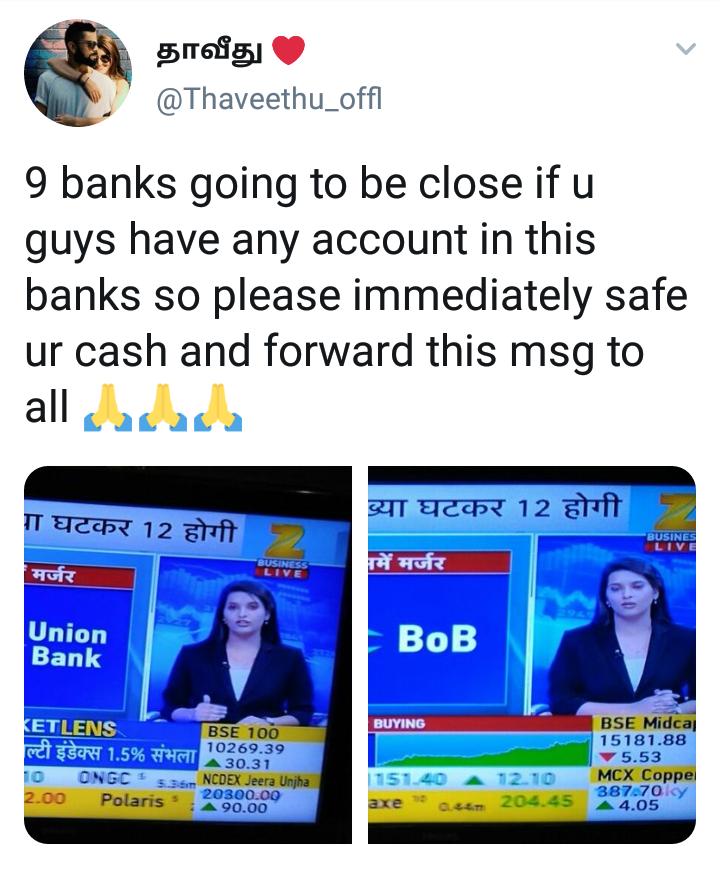This screenshot has width=720, height=870.
Task: Click the green stock chart area
Action: coord(480,750)
